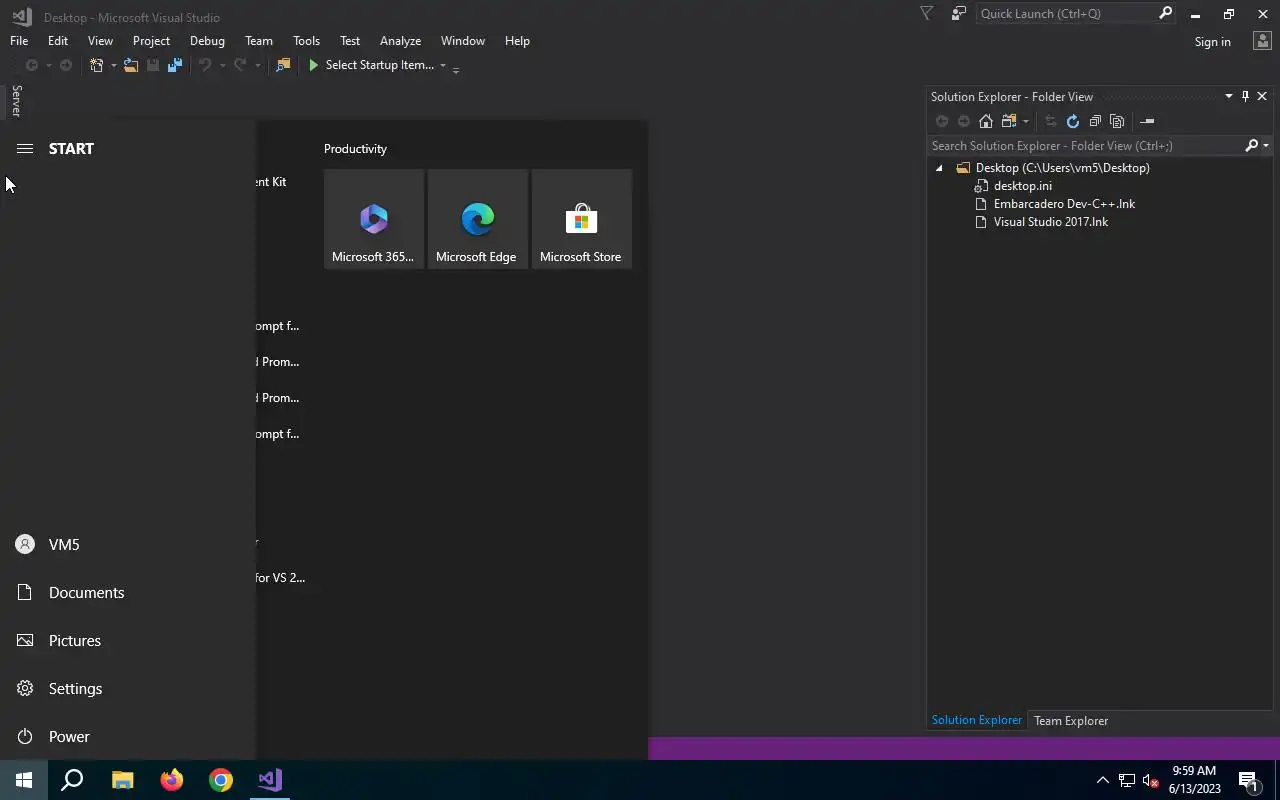Click the Redo toolbar icon

click(240, 65)
